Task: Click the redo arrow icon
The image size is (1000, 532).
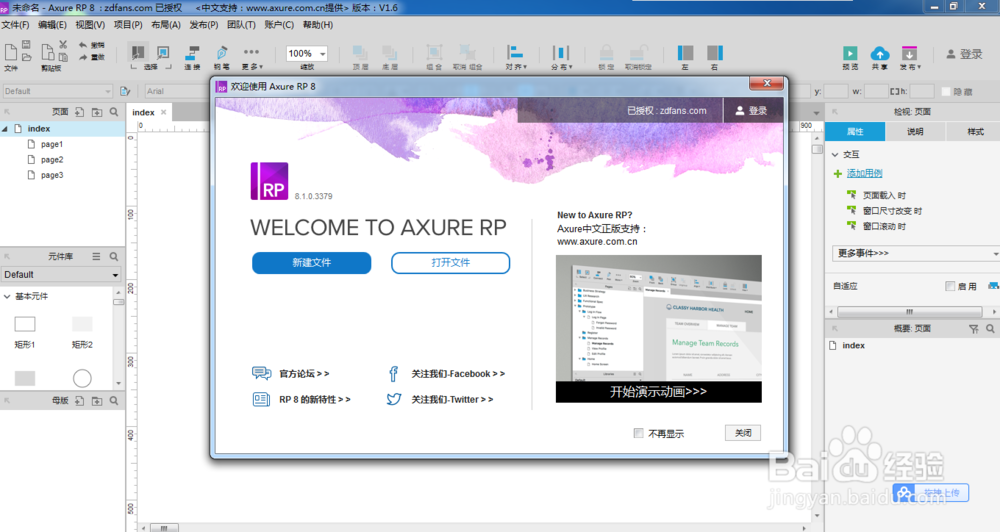Action: point(83,57)
